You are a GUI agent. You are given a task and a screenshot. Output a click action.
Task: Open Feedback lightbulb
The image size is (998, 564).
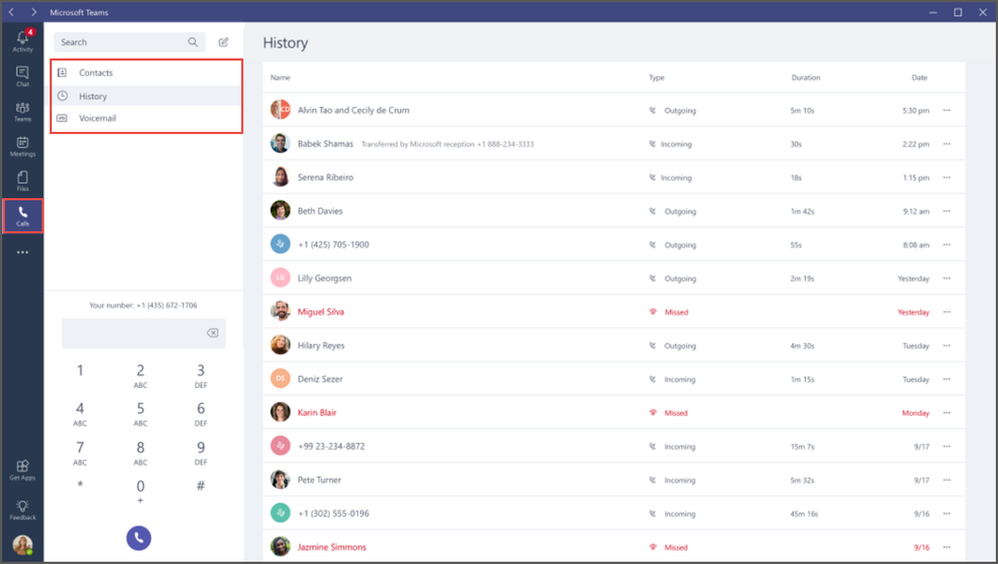(x=22, y=510)
